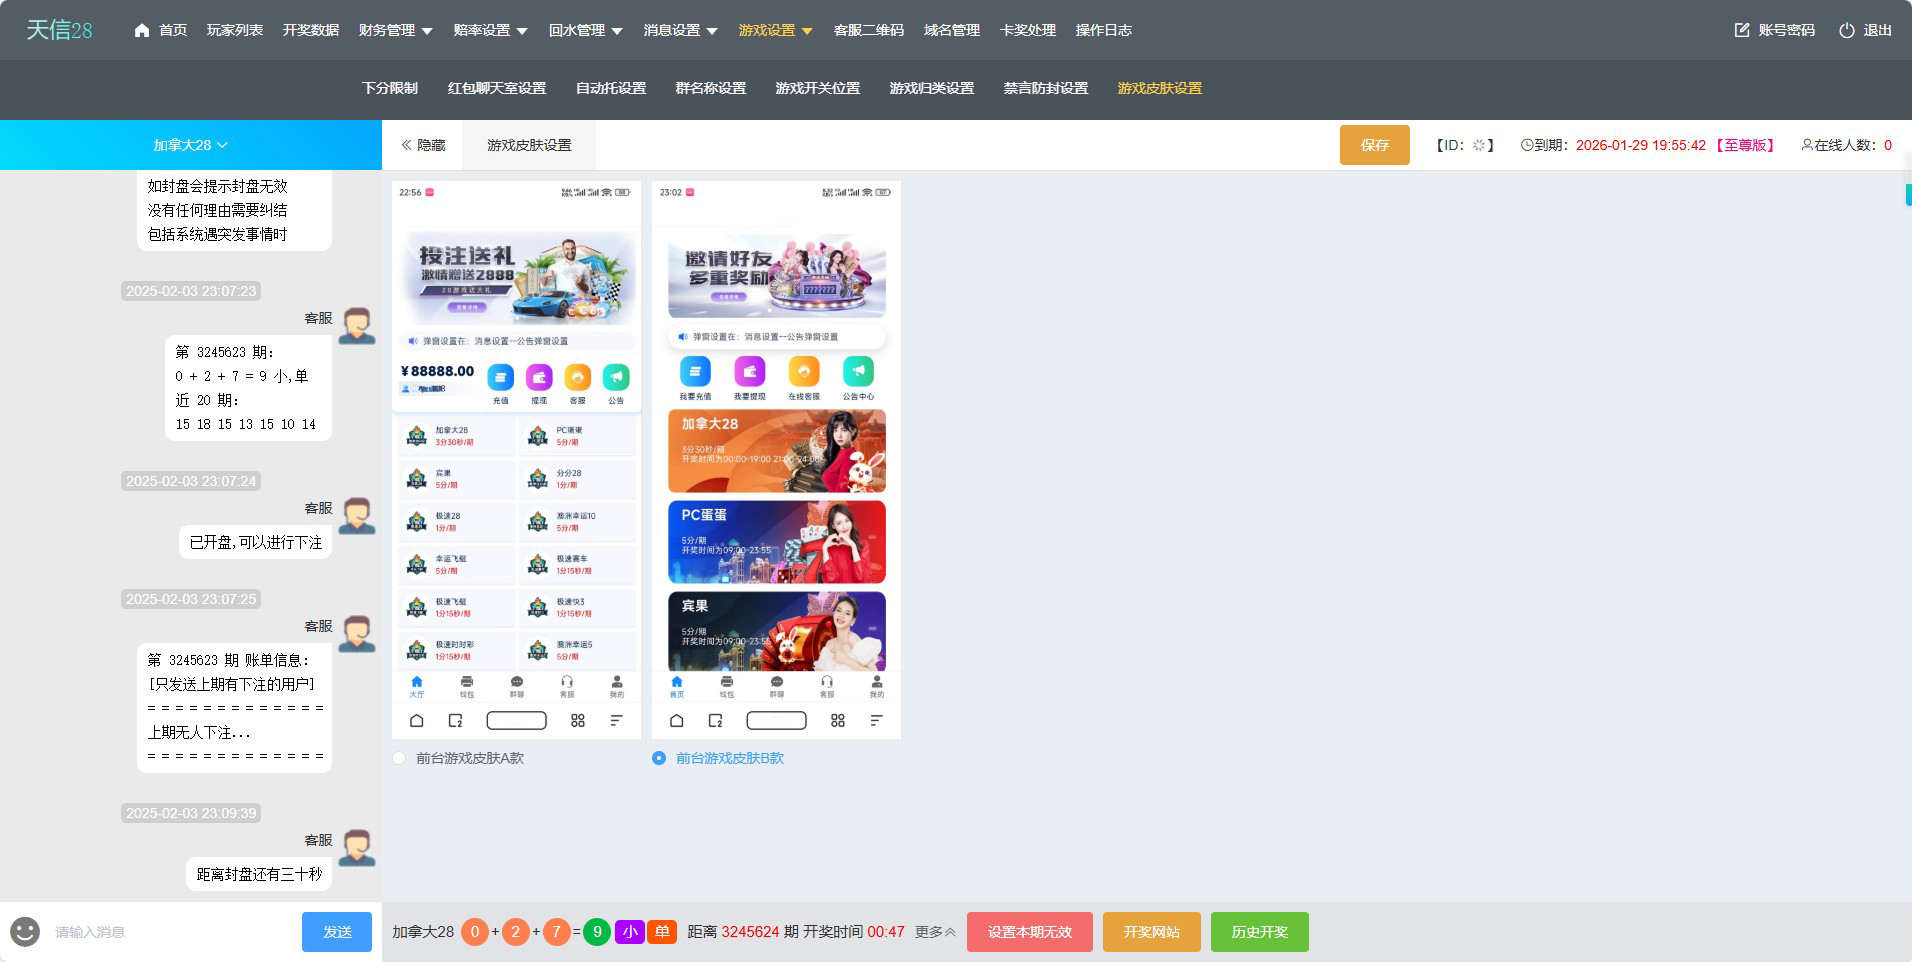Screen dimensions: 1912x962
Task: Click the 在线客服 icon in skin B
Action: pos(804,371)
